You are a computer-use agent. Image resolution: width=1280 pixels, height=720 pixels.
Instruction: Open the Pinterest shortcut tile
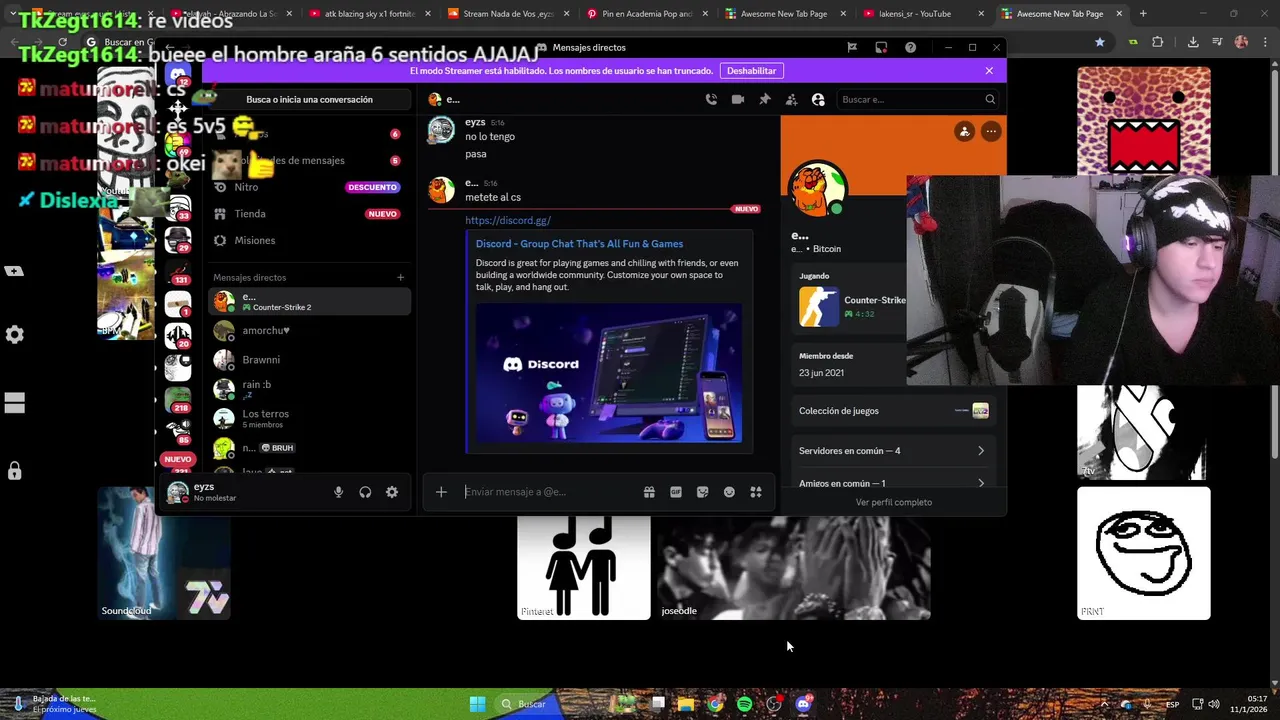(584, 567)
